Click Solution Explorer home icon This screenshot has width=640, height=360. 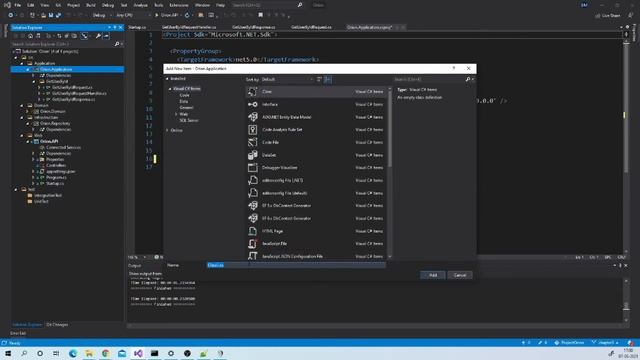(31, 36)
